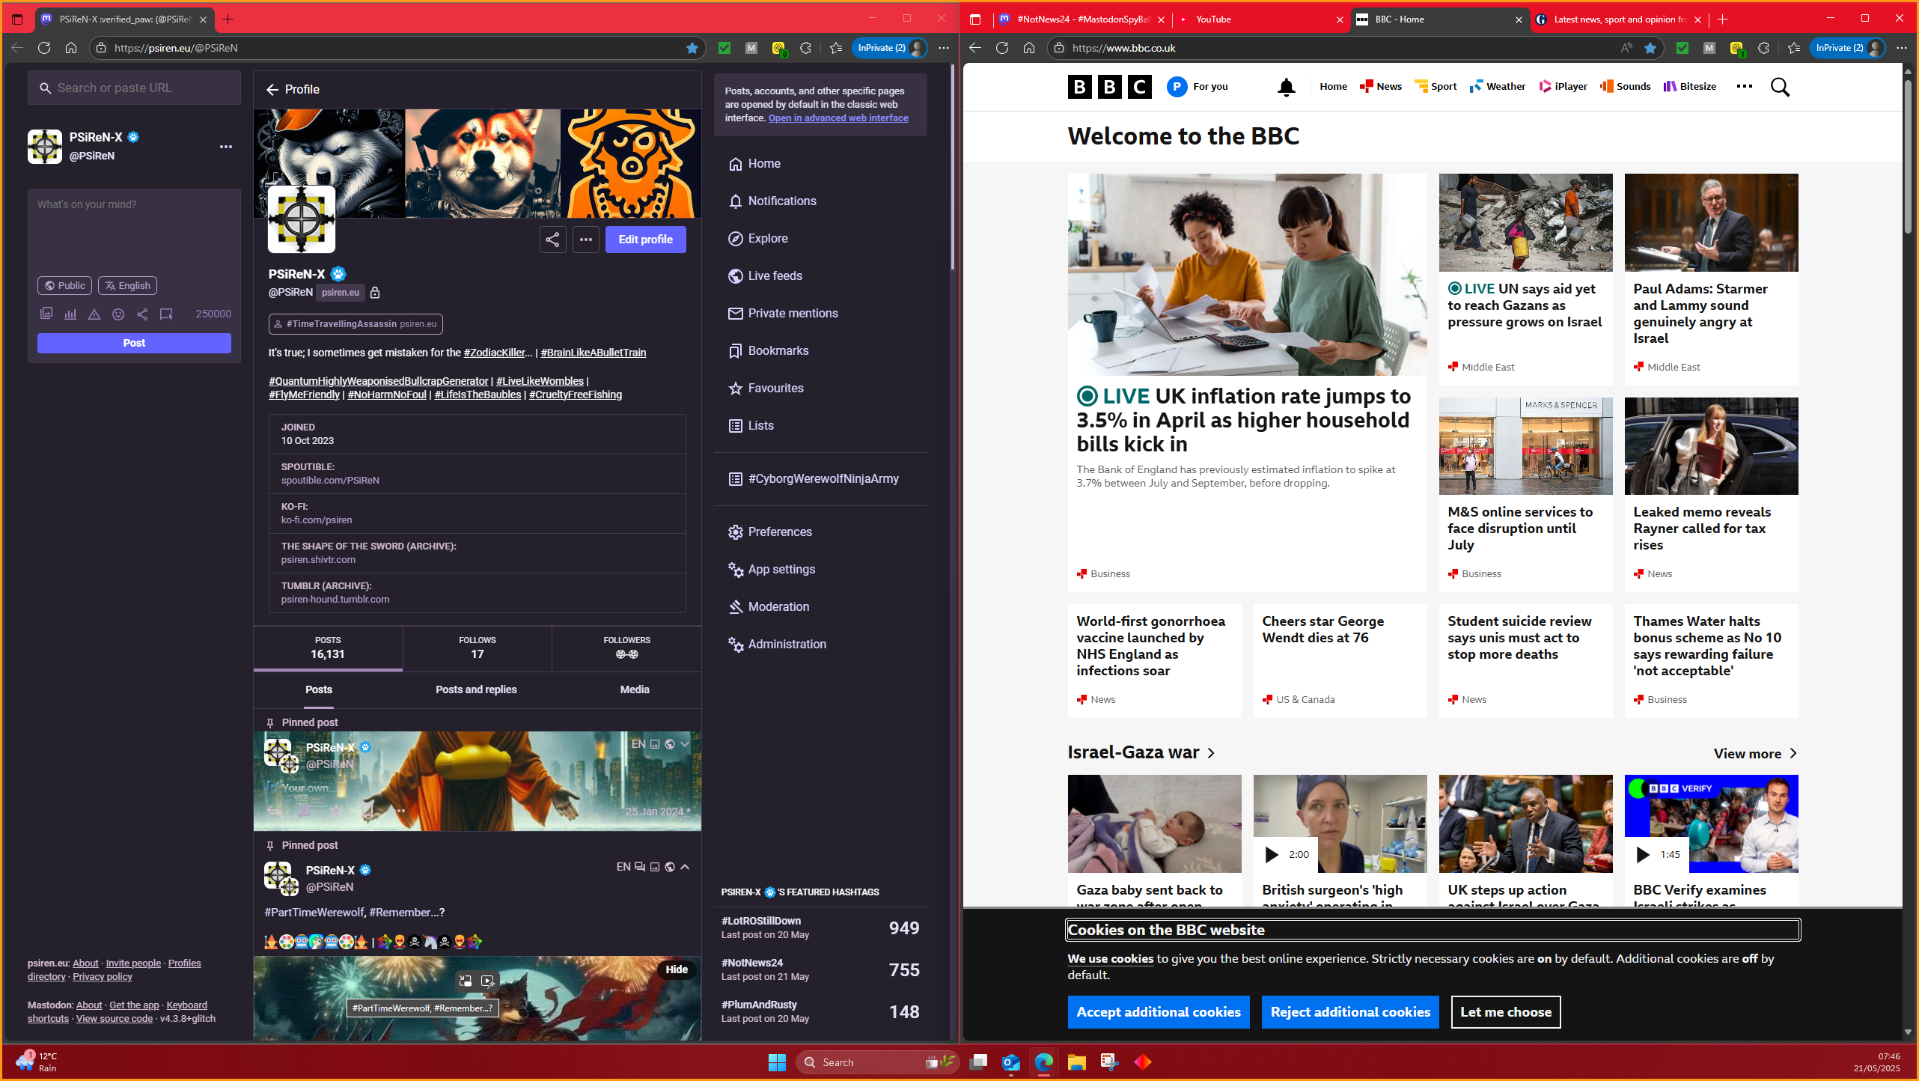Open Bookmarks in the Mastodon sidebar
The height and width of the screenshot is (1081, 1919).
[x=768, y=351]
